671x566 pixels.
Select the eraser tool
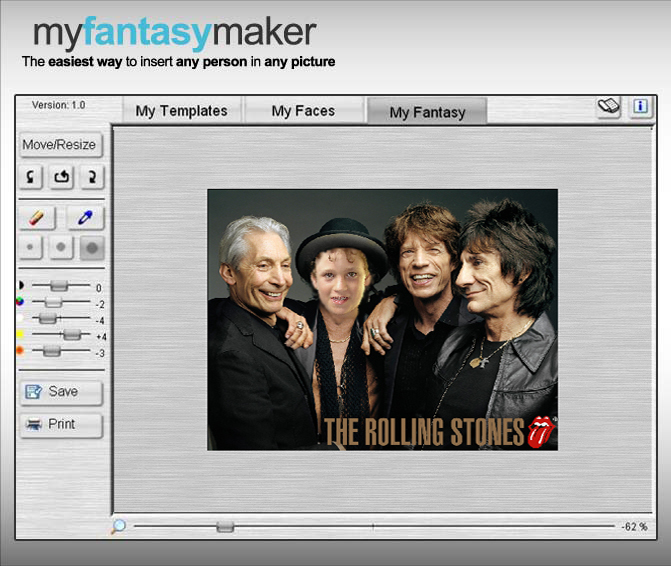[37, 218]
